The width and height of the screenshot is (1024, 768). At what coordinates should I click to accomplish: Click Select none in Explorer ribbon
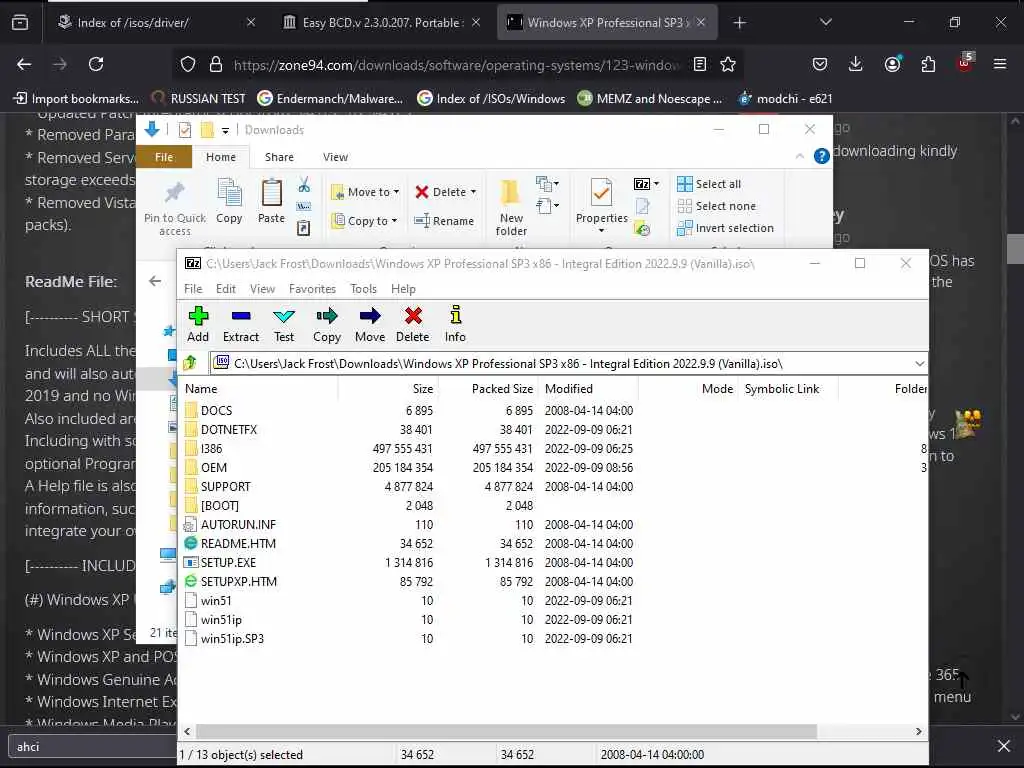(716, 206)
